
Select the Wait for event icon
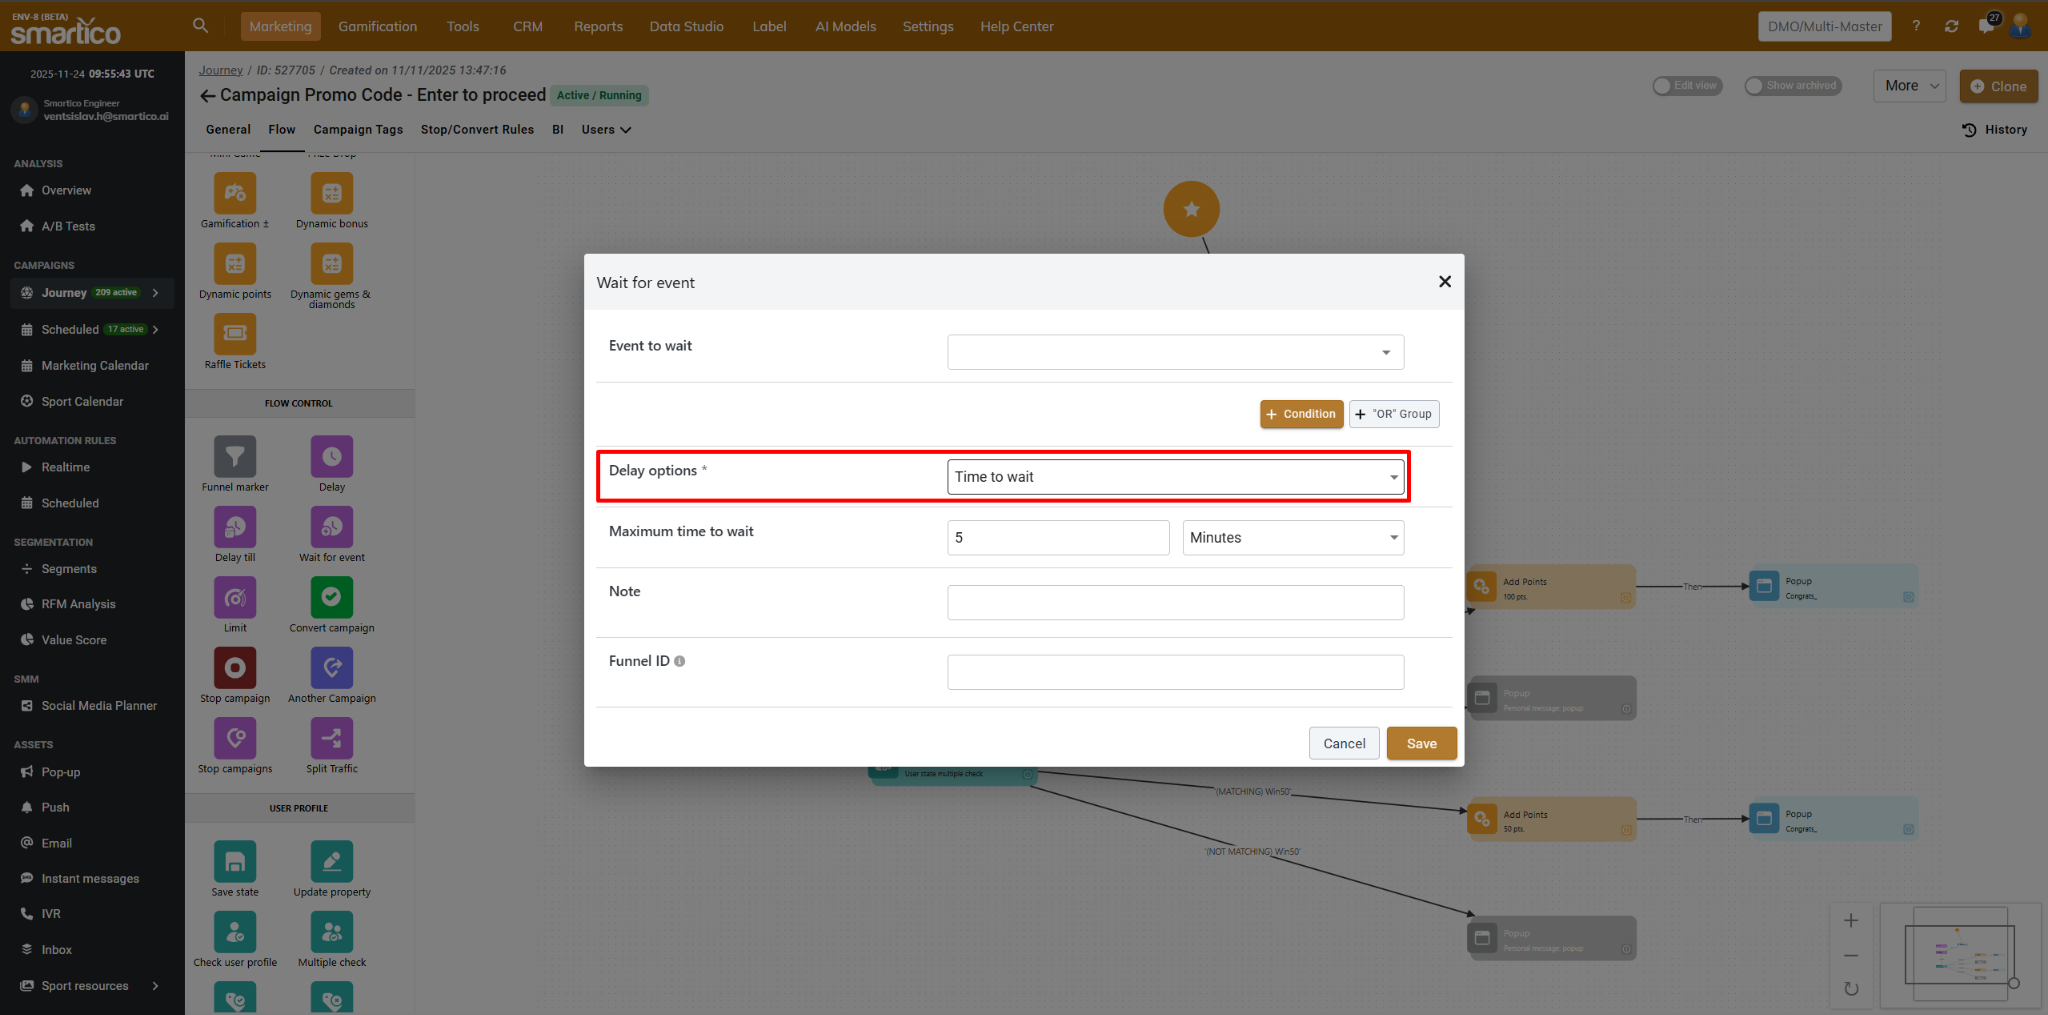[331, 528]
